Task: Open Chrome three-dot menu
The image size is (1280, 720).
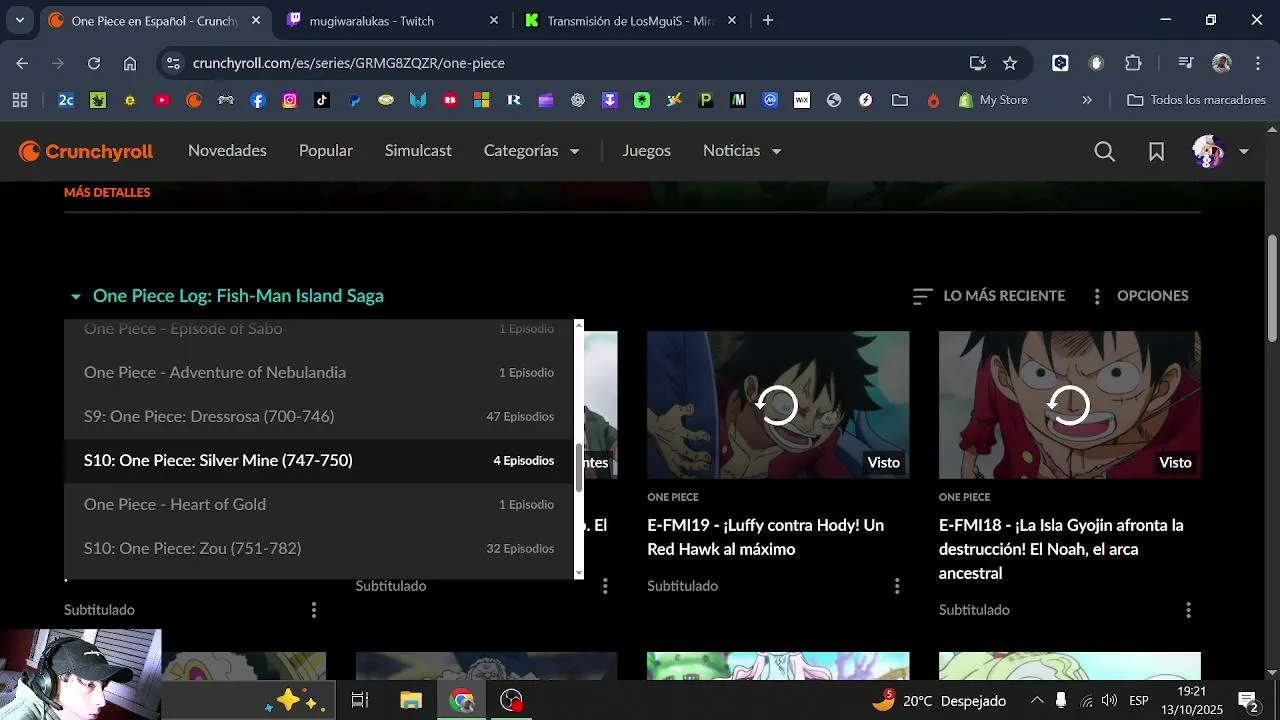Action: [1258, 63]
